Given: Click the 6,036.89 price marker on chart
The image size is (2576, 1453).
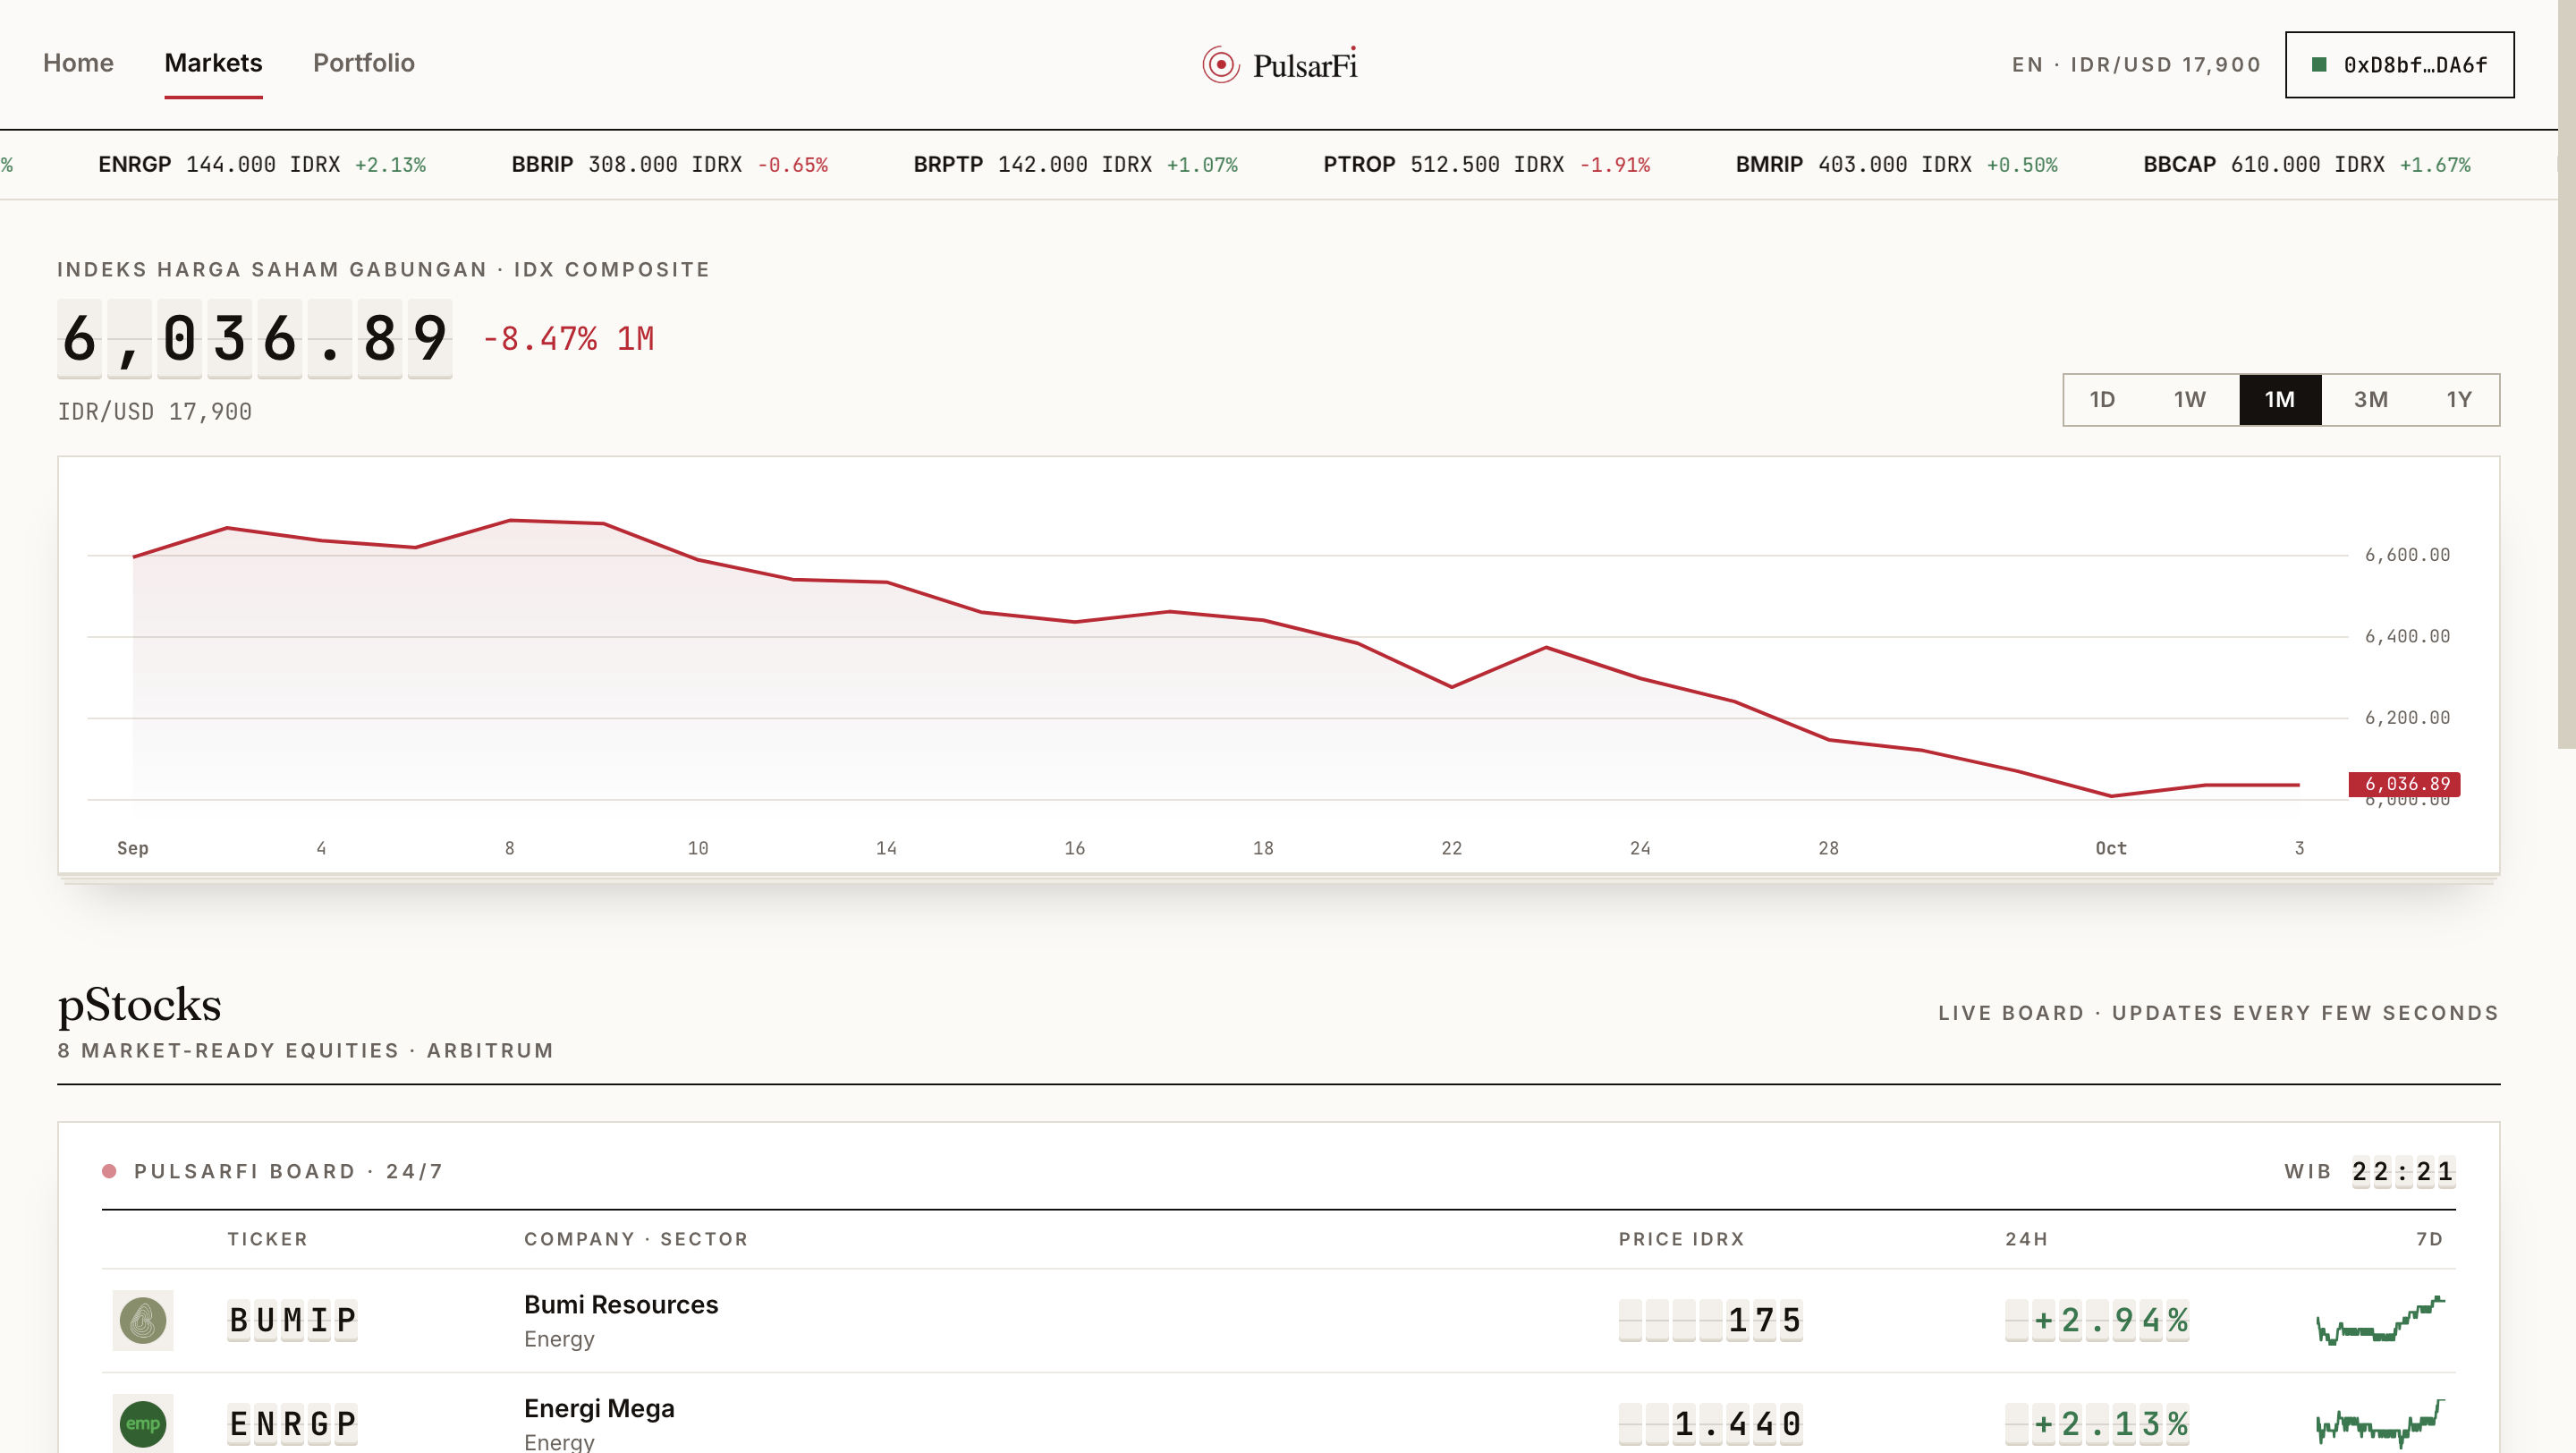Looking at the screenshot, I should click(2405, 784).
